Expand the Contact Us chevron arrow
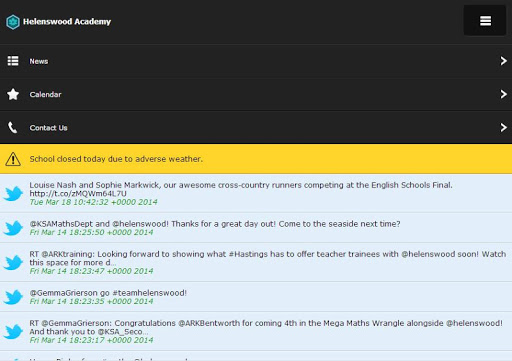 504,127
